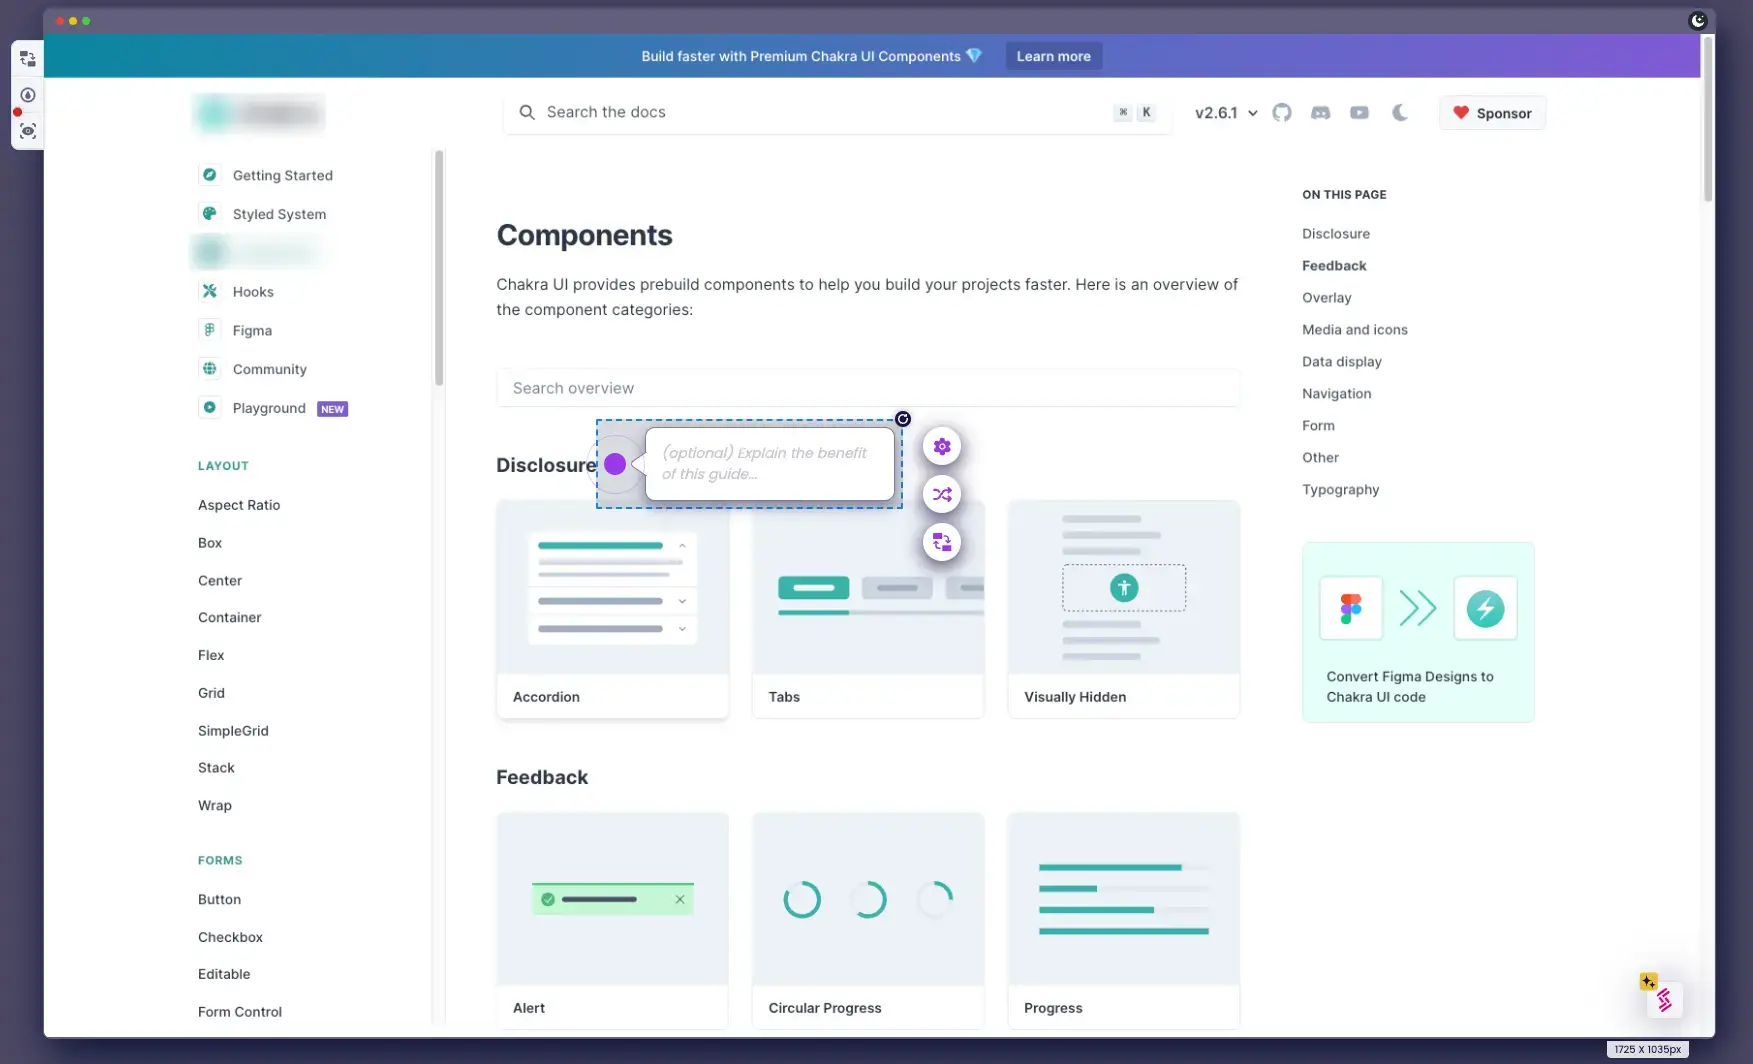
Task: Open Playground in the sidebar
Action: pos(269,408)
